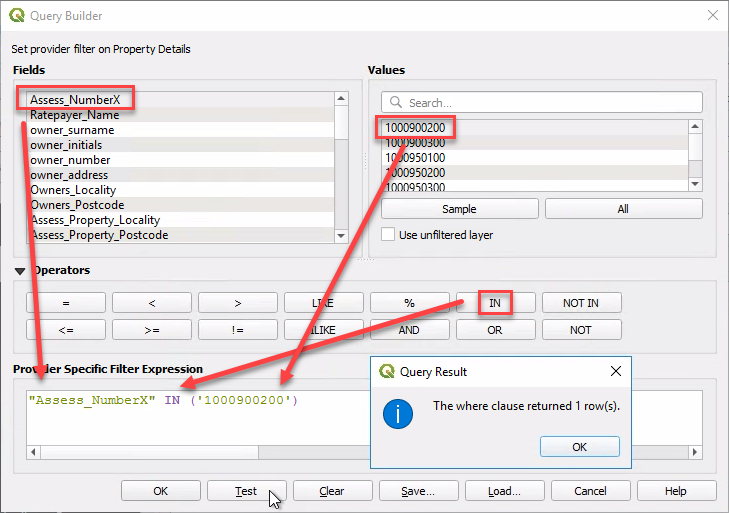The width and height of the screenshot is (729, 513).
Task: Select the Owners_Postcode field
Action: tap(180, 205)
